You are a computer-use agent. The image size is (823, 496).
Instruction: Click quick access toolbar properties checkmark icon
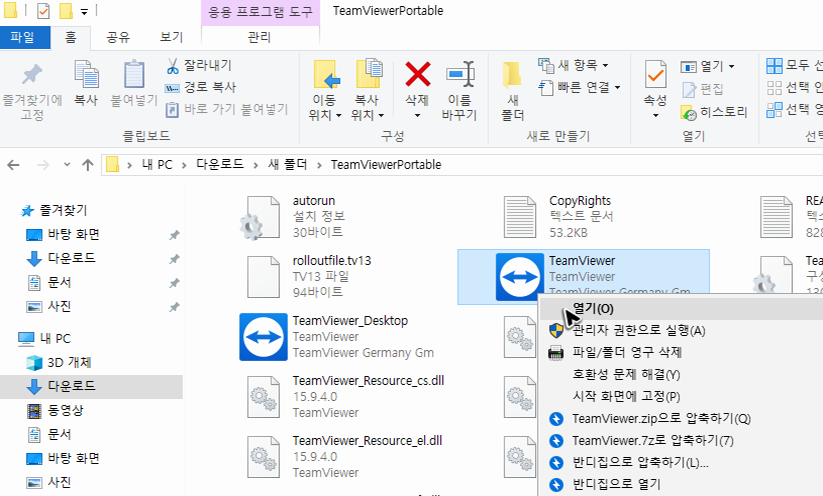[x=44, y=10]
